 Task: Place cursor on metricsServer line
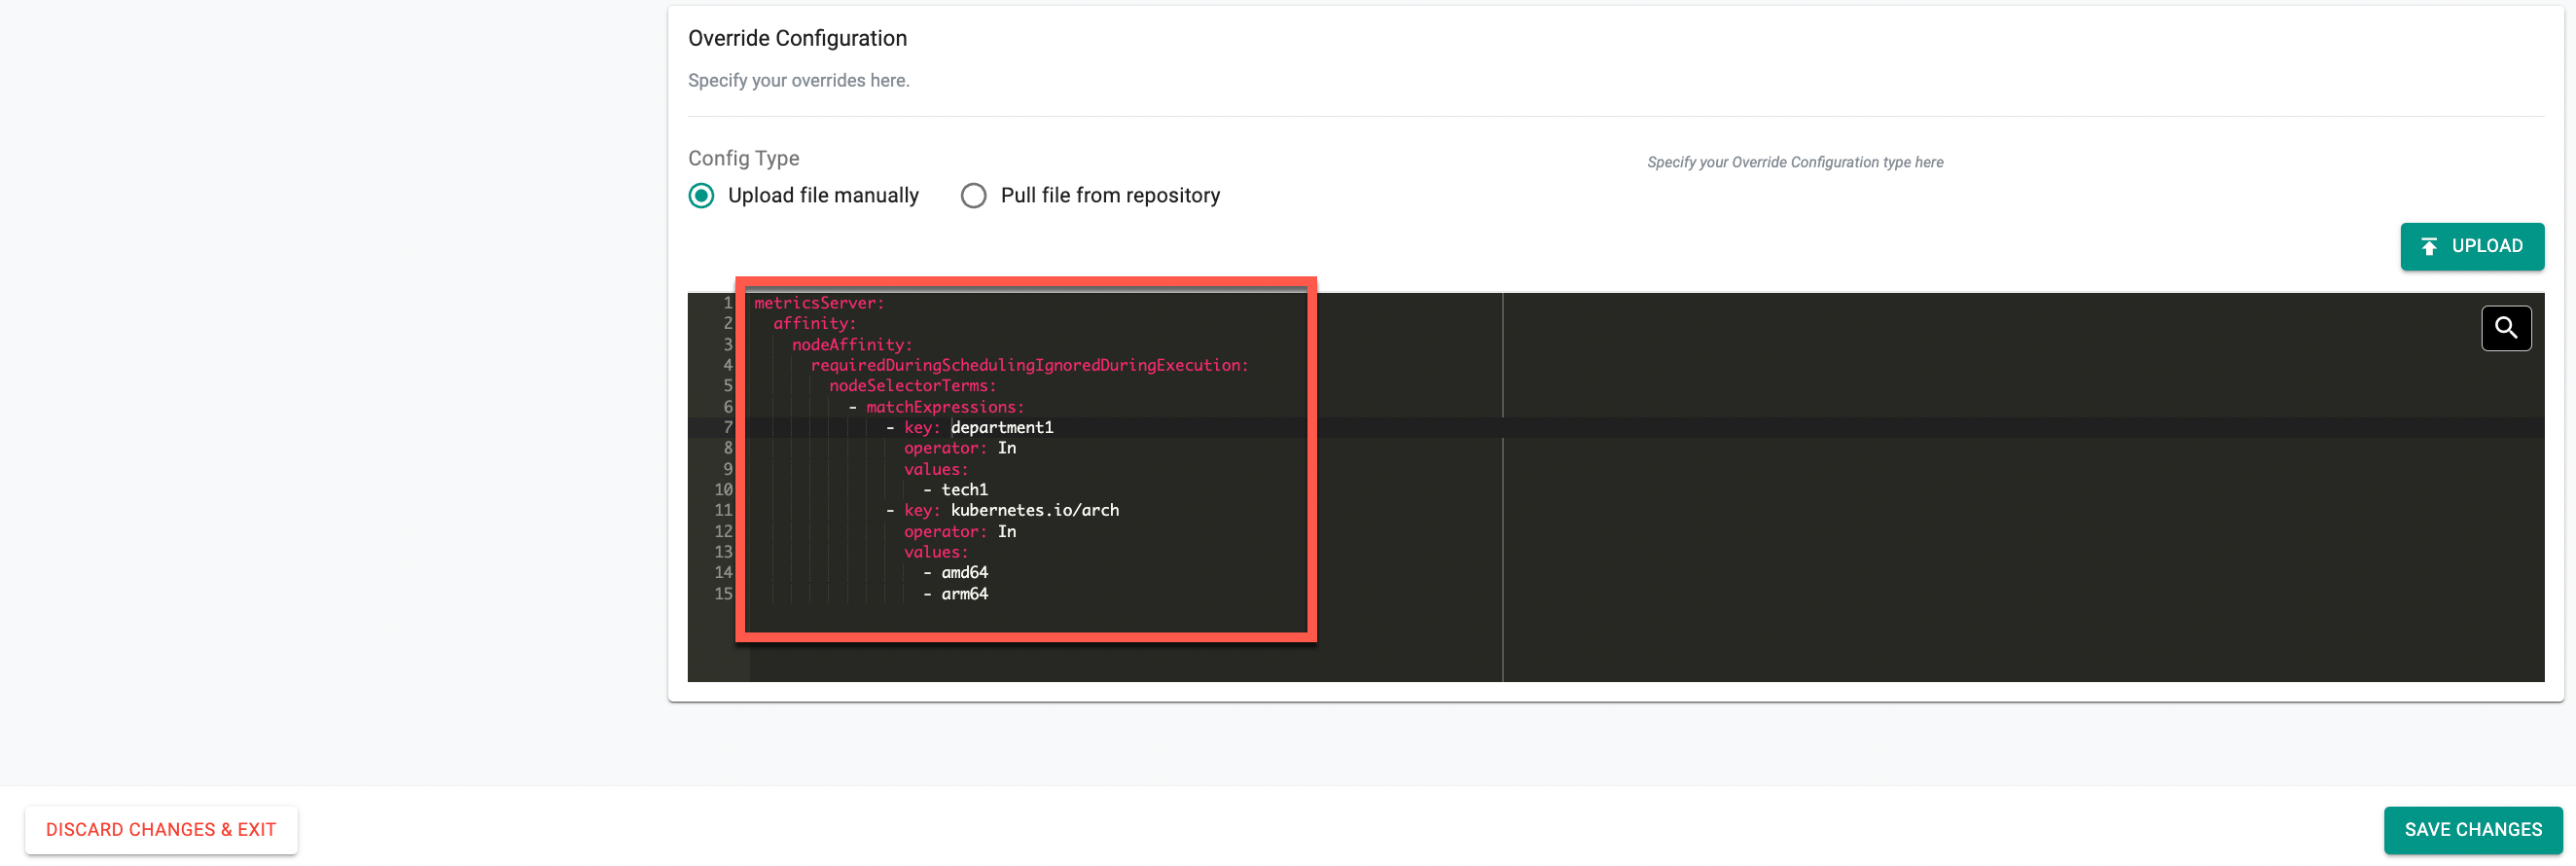pos(818,303)
